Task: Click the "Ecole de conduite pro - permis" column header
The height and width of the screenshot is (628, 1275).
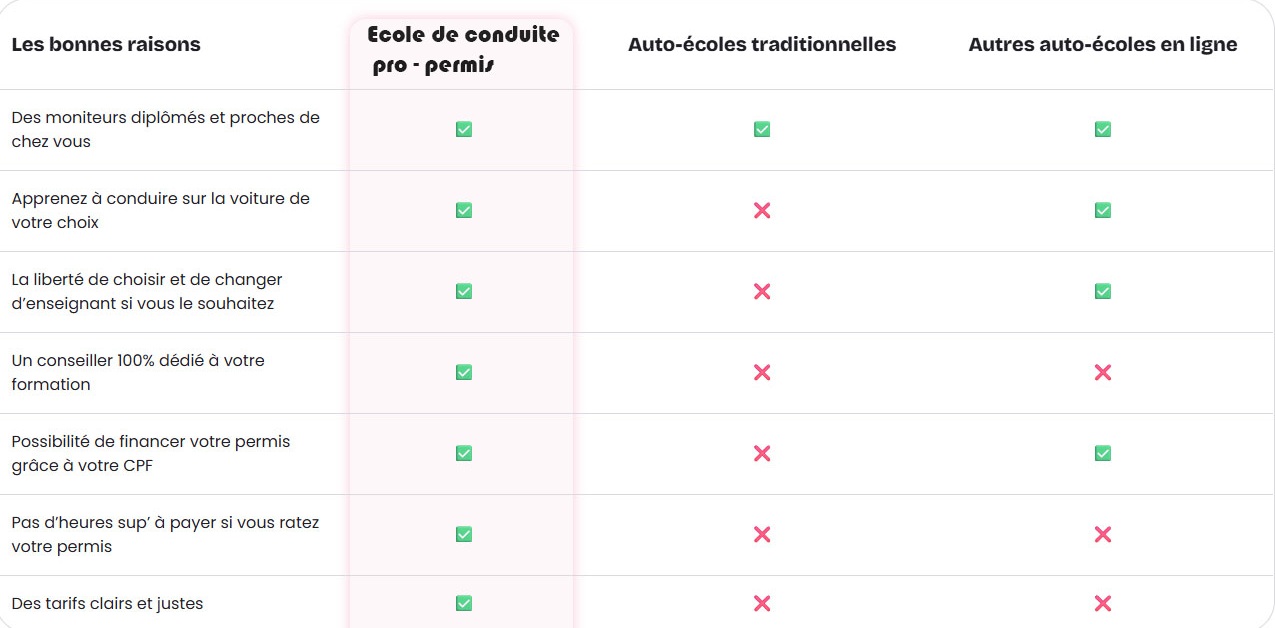Action: [x=462, y=50]
